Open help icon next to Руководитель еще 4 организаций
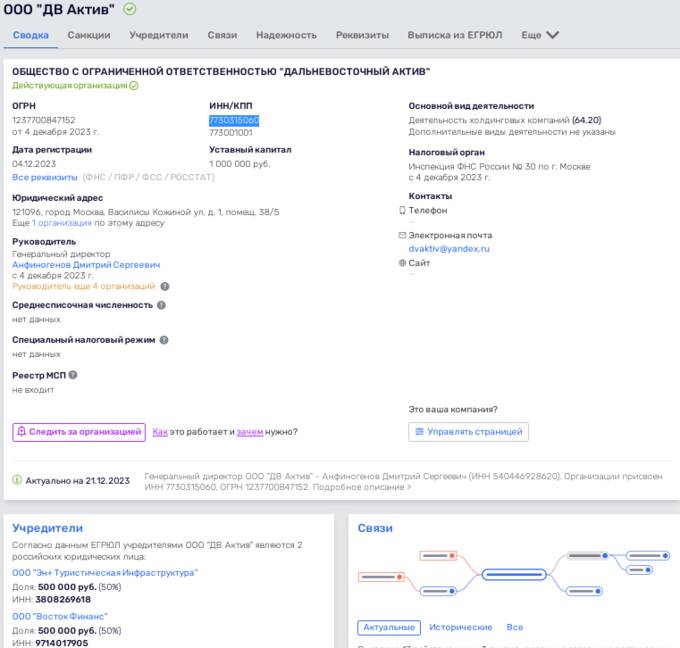 [x=165, y=286]
